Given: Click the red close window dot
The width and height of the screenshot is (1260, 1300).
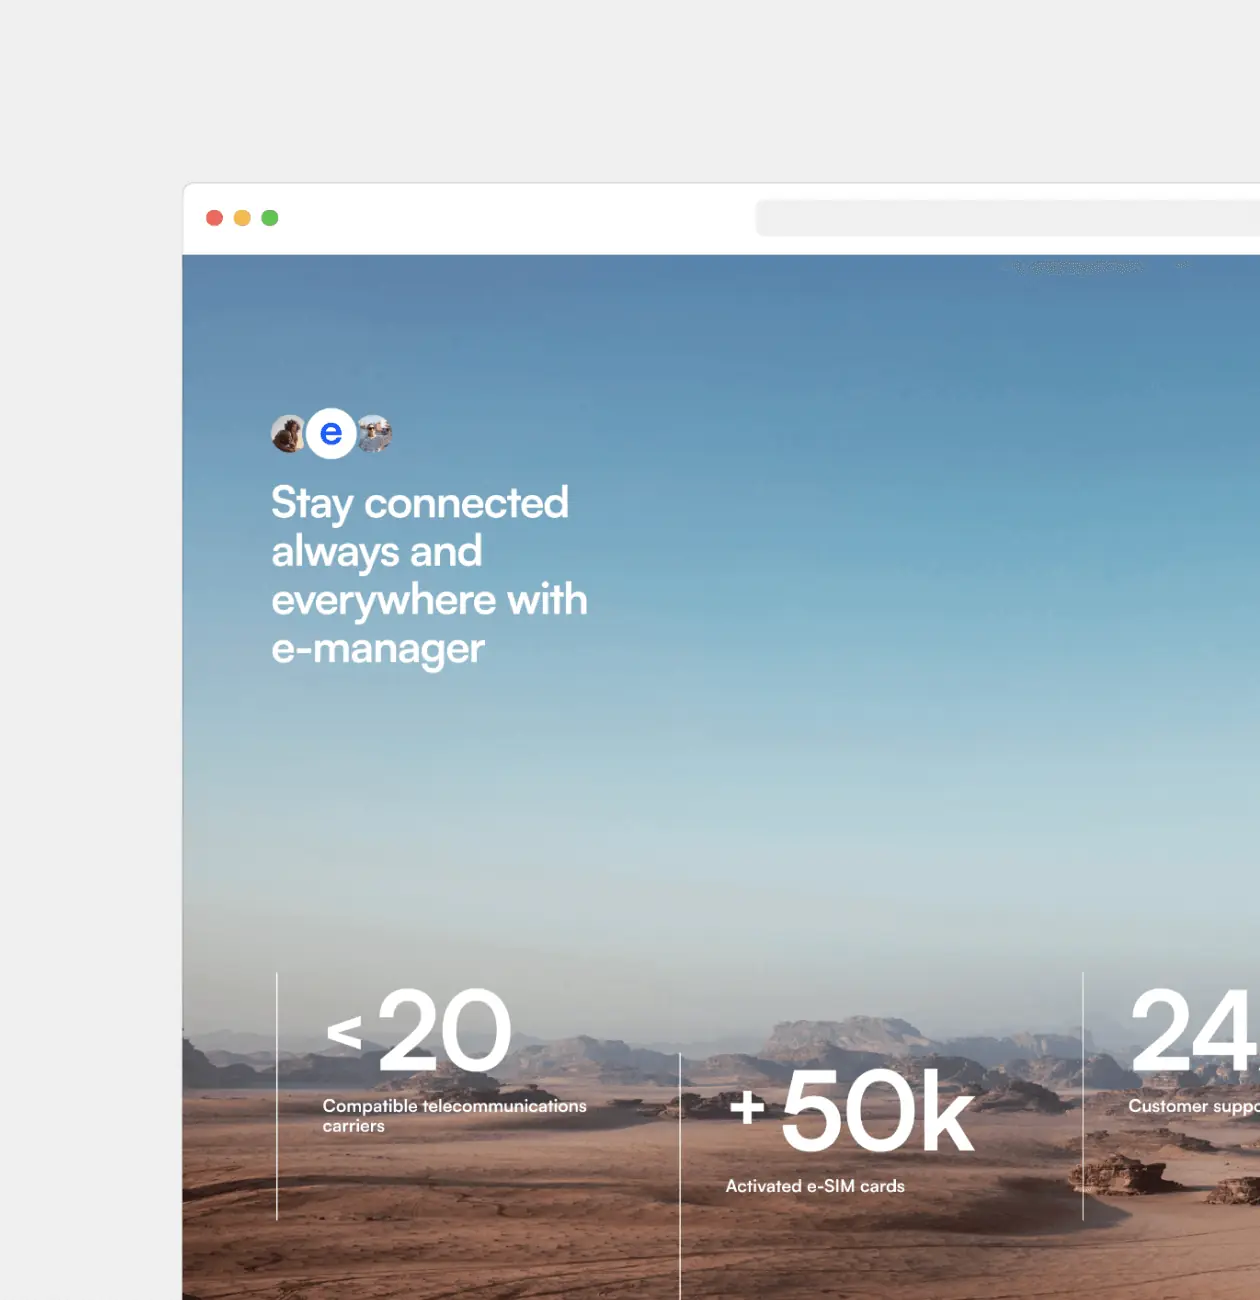Looking at the screenshot, I should (214, 218).
